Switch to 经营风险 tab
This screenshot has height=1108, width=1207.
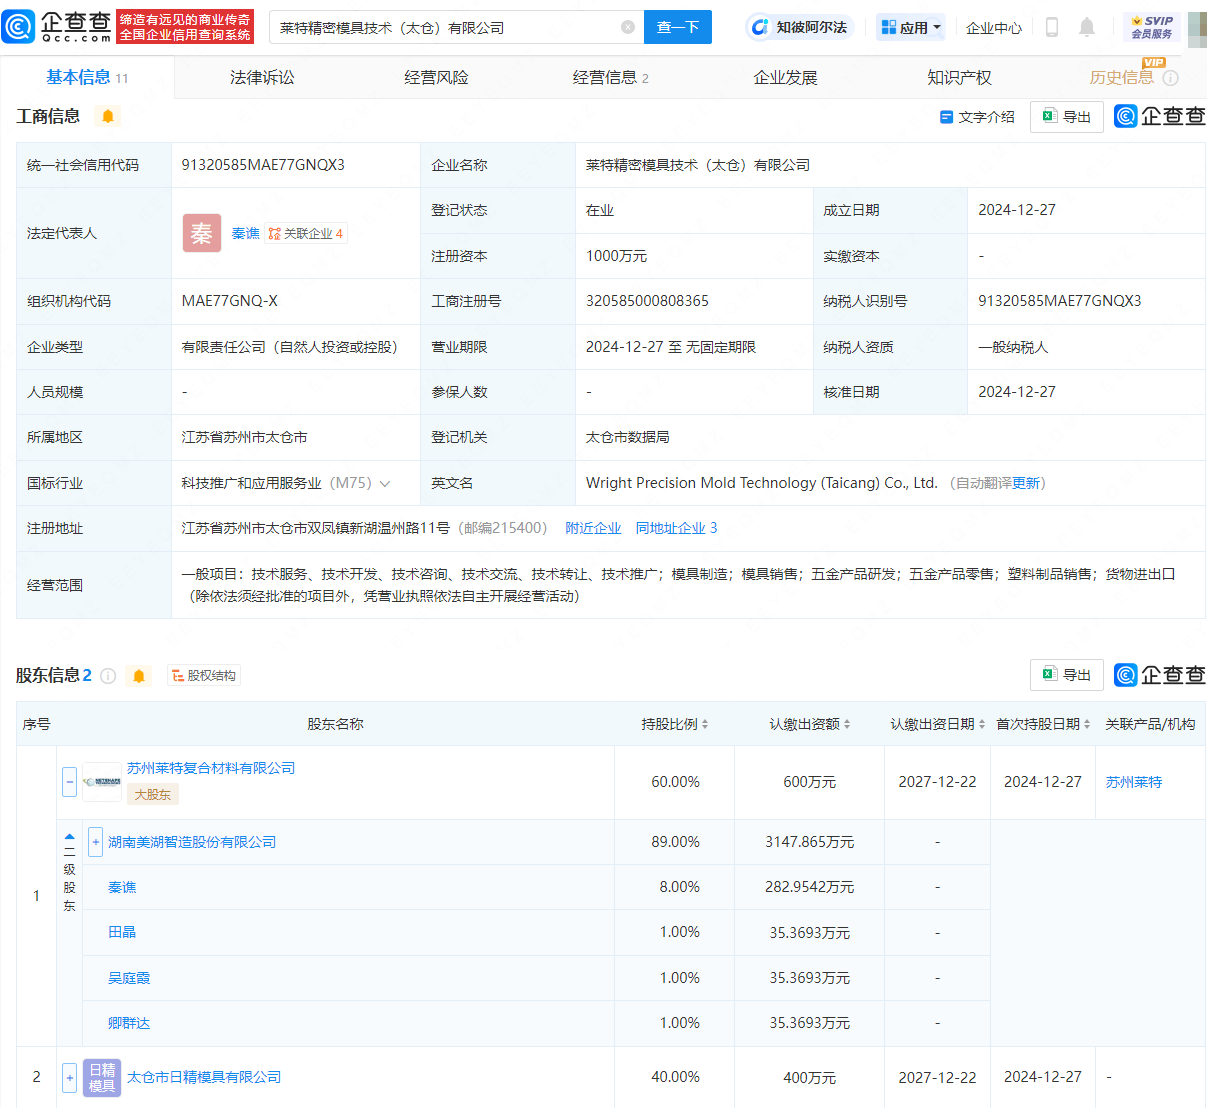click(x=436, y=78)
